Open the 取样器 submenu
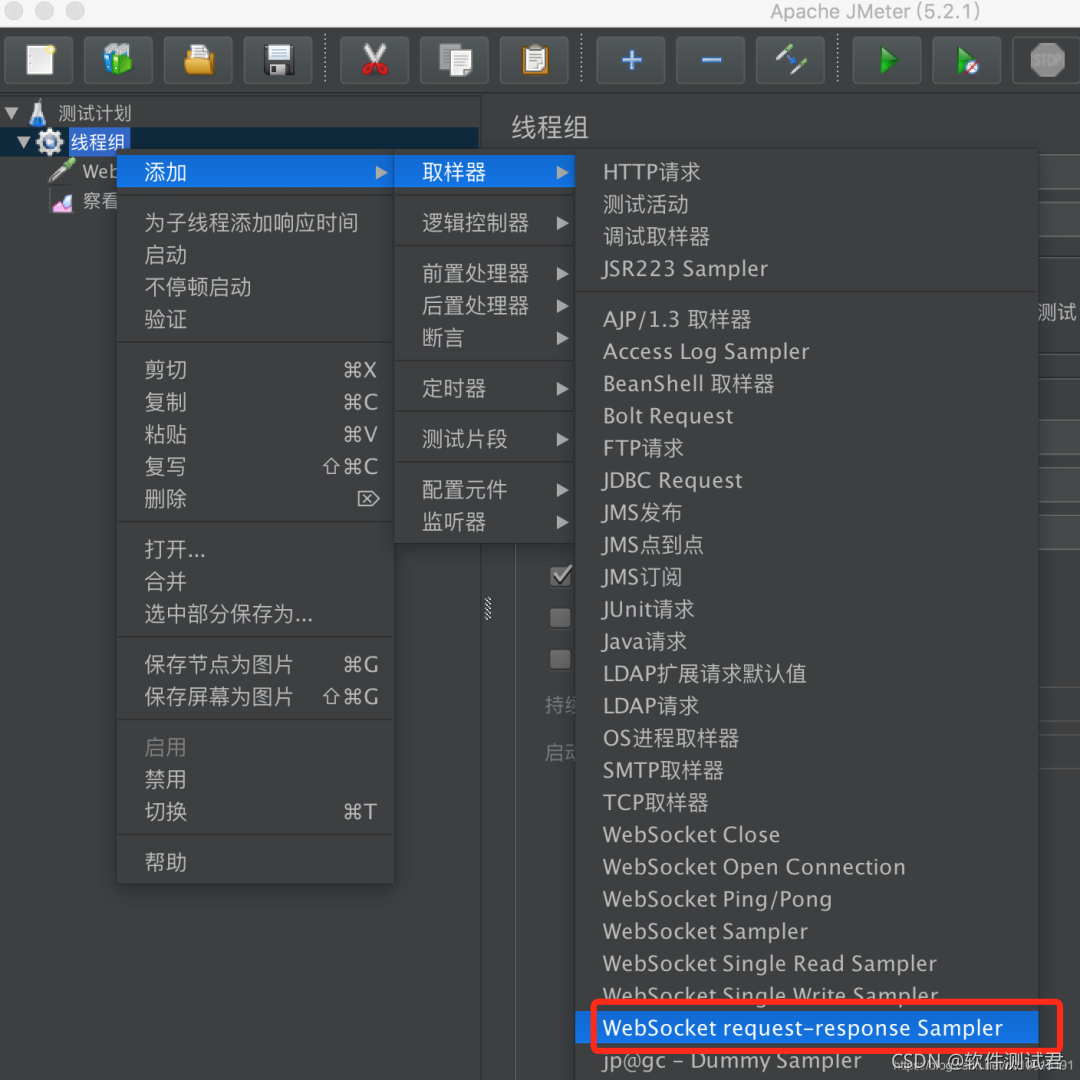The image size is (1080, 1080). (484, 172)
